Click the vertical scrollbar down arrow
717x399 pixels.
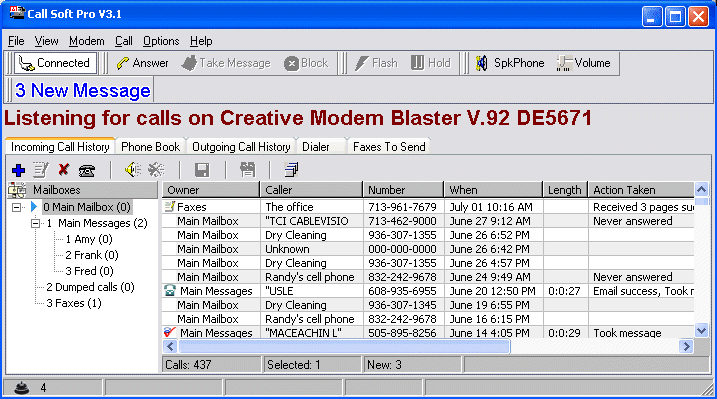pos(701,330)
